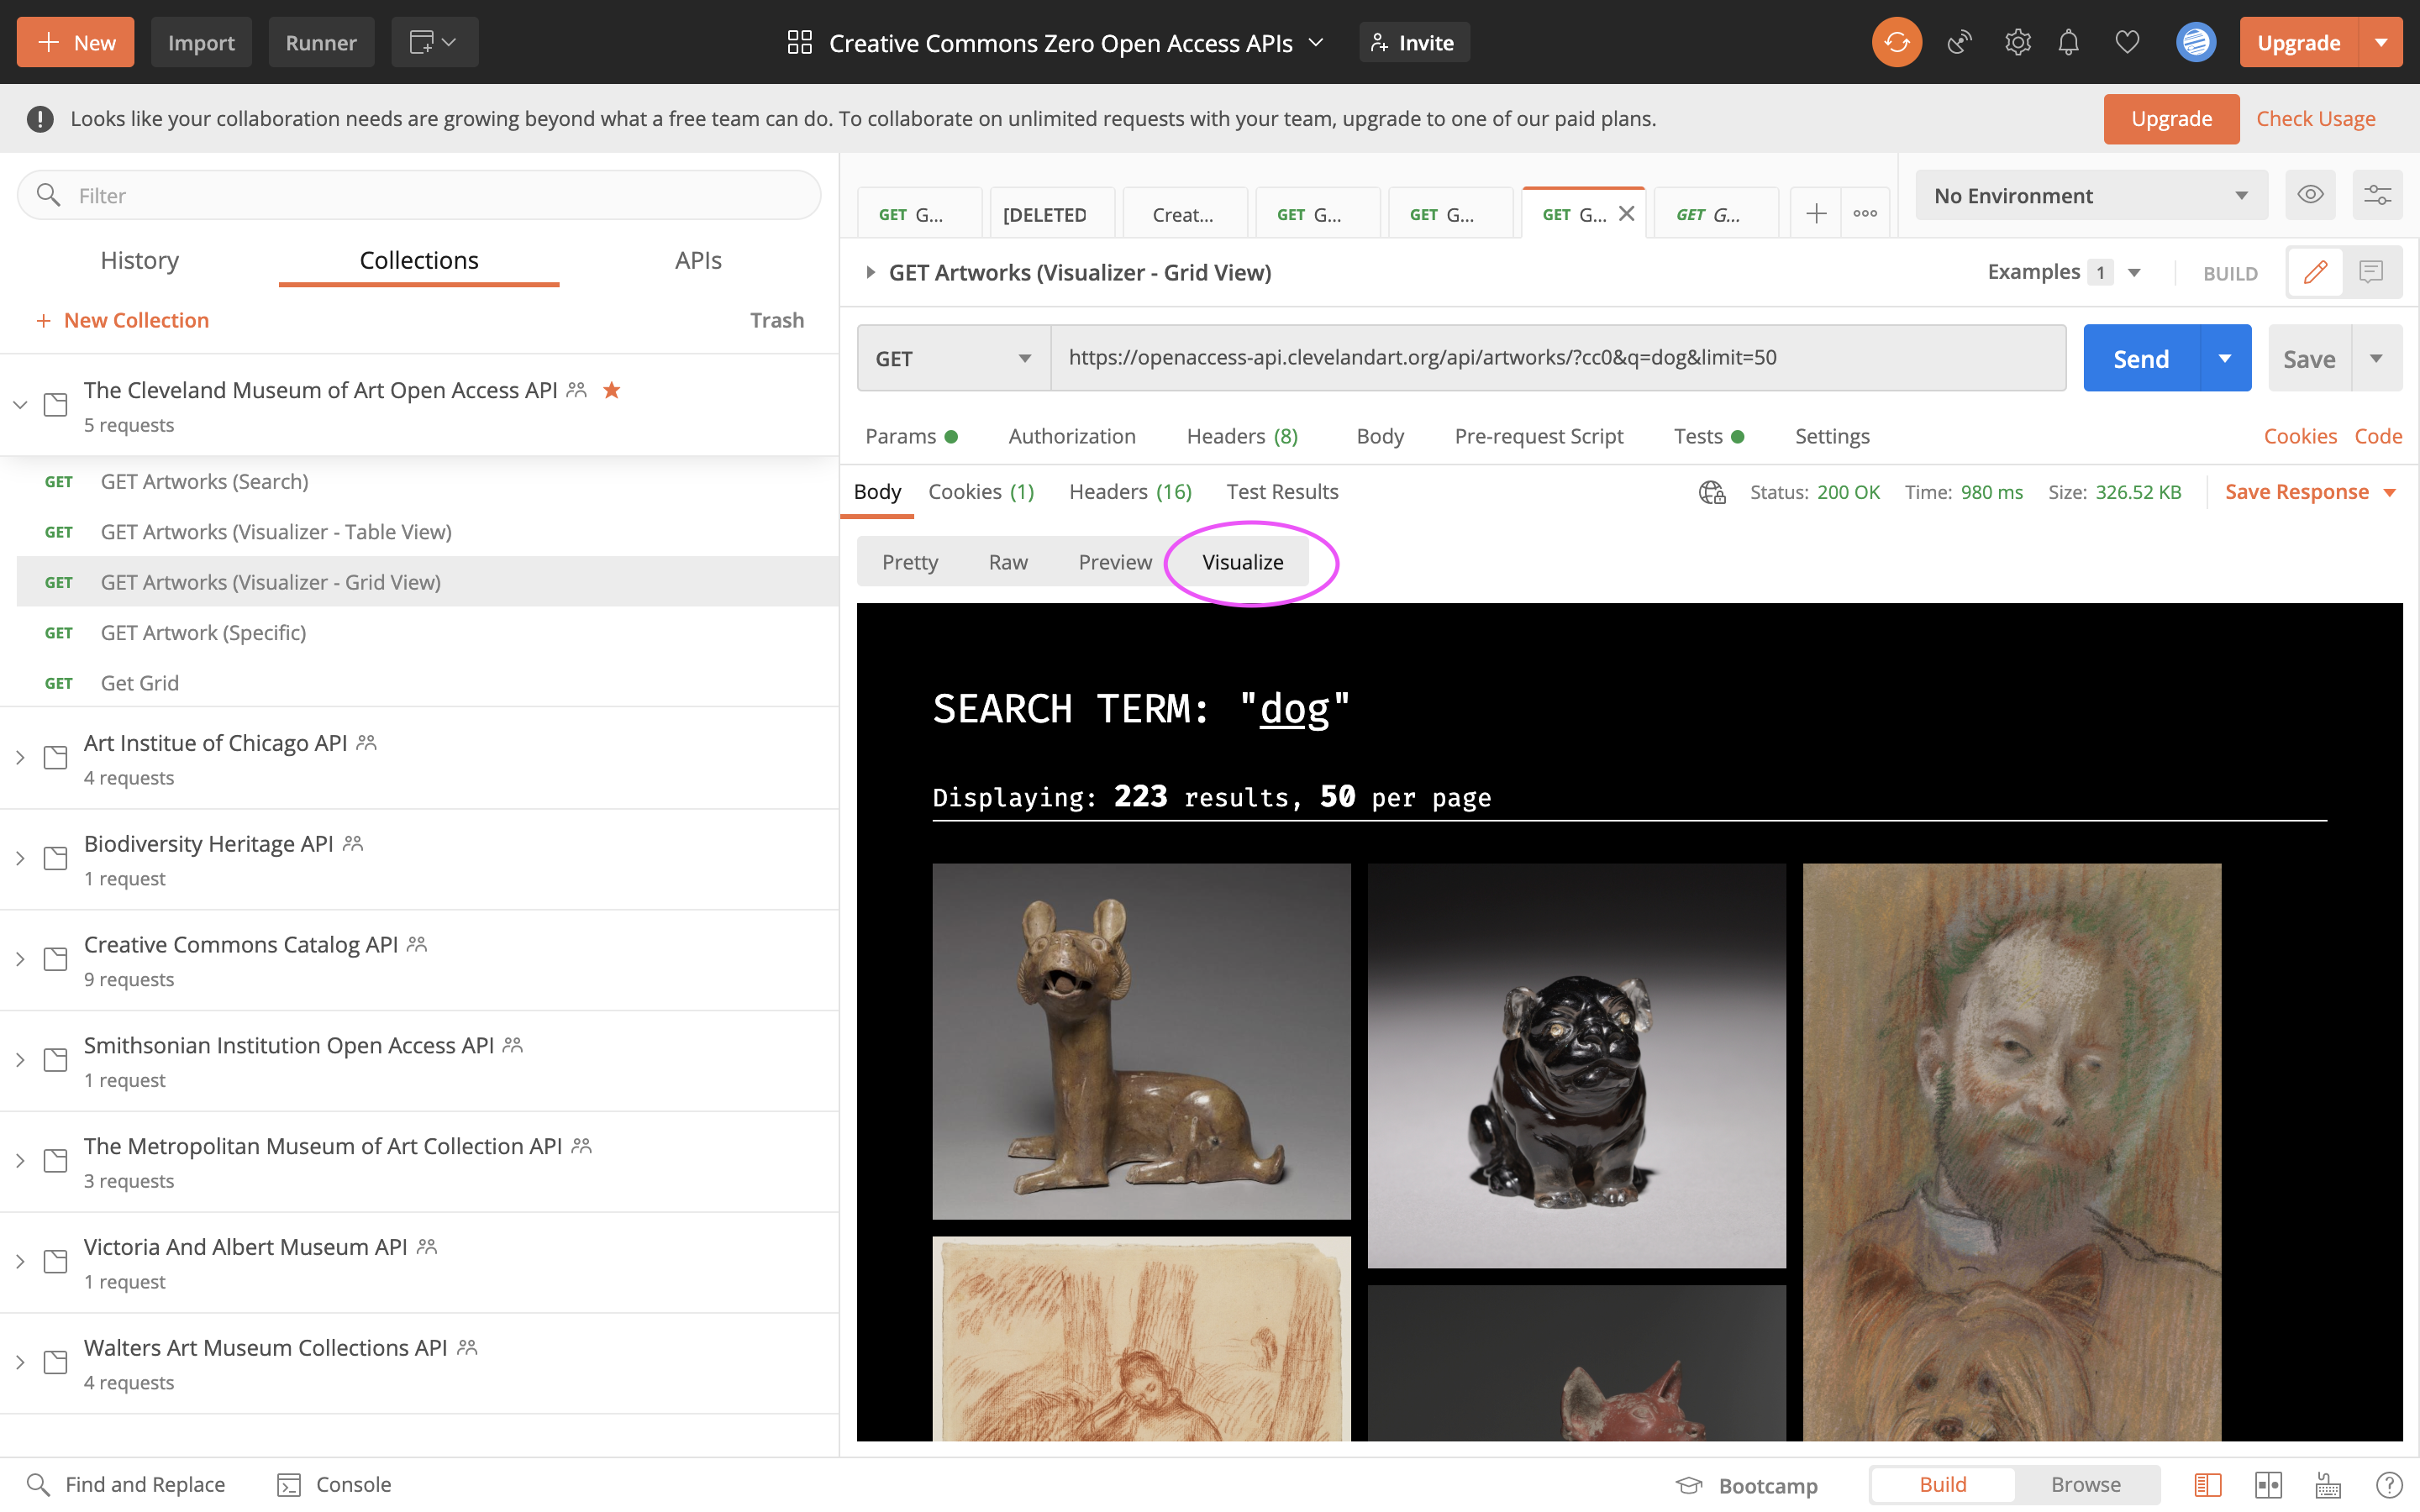Star the Cleveland Museum of Art collection
The width and height of the screenshot is (2420, 1512).
[612, 390]
